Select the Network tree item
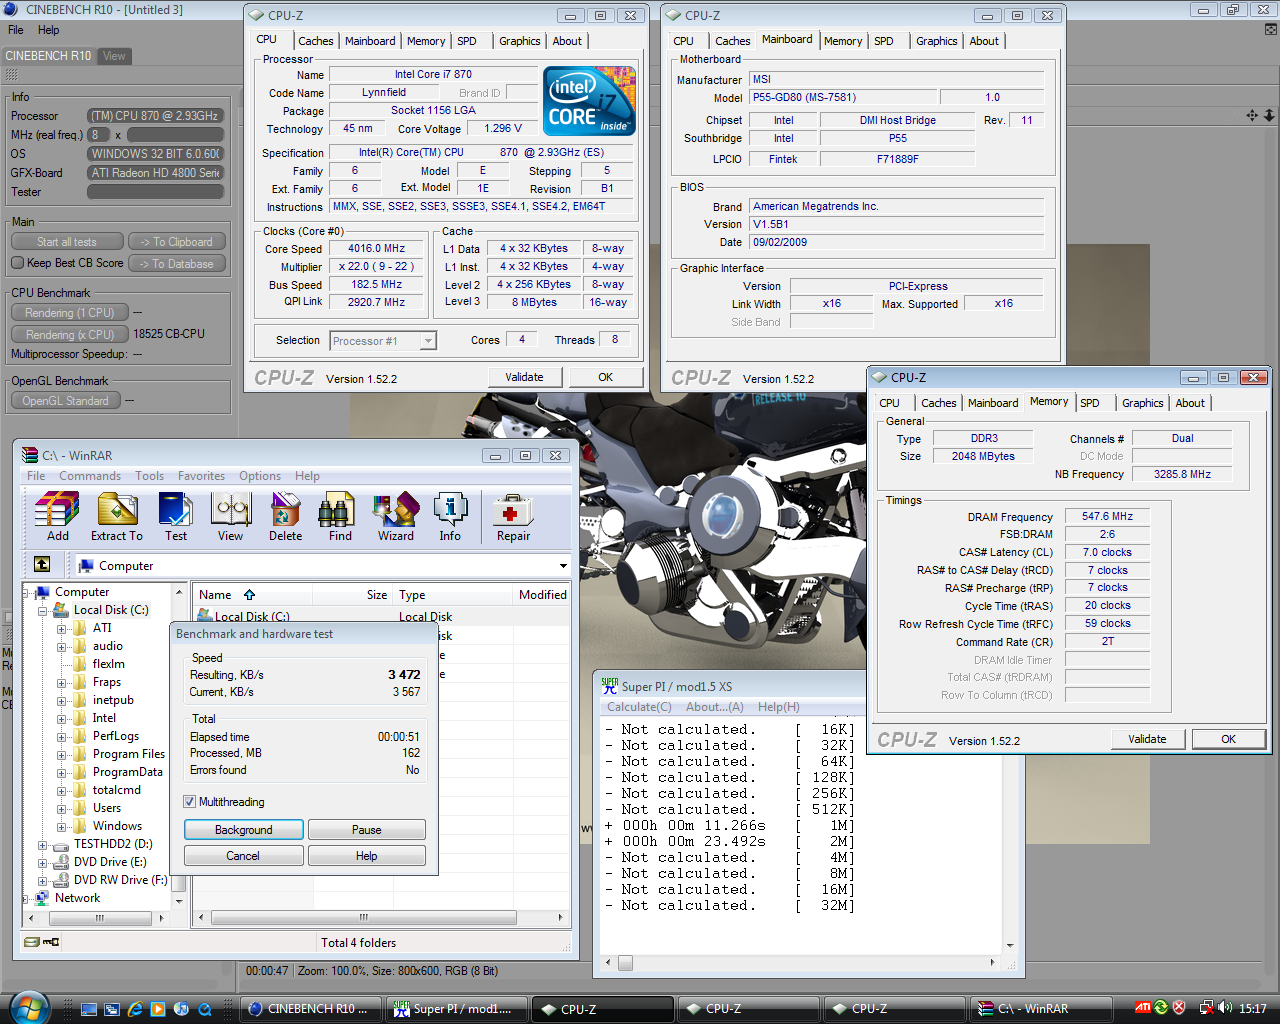Viewport: 1280px width, 1024px height. coord(77,898)
